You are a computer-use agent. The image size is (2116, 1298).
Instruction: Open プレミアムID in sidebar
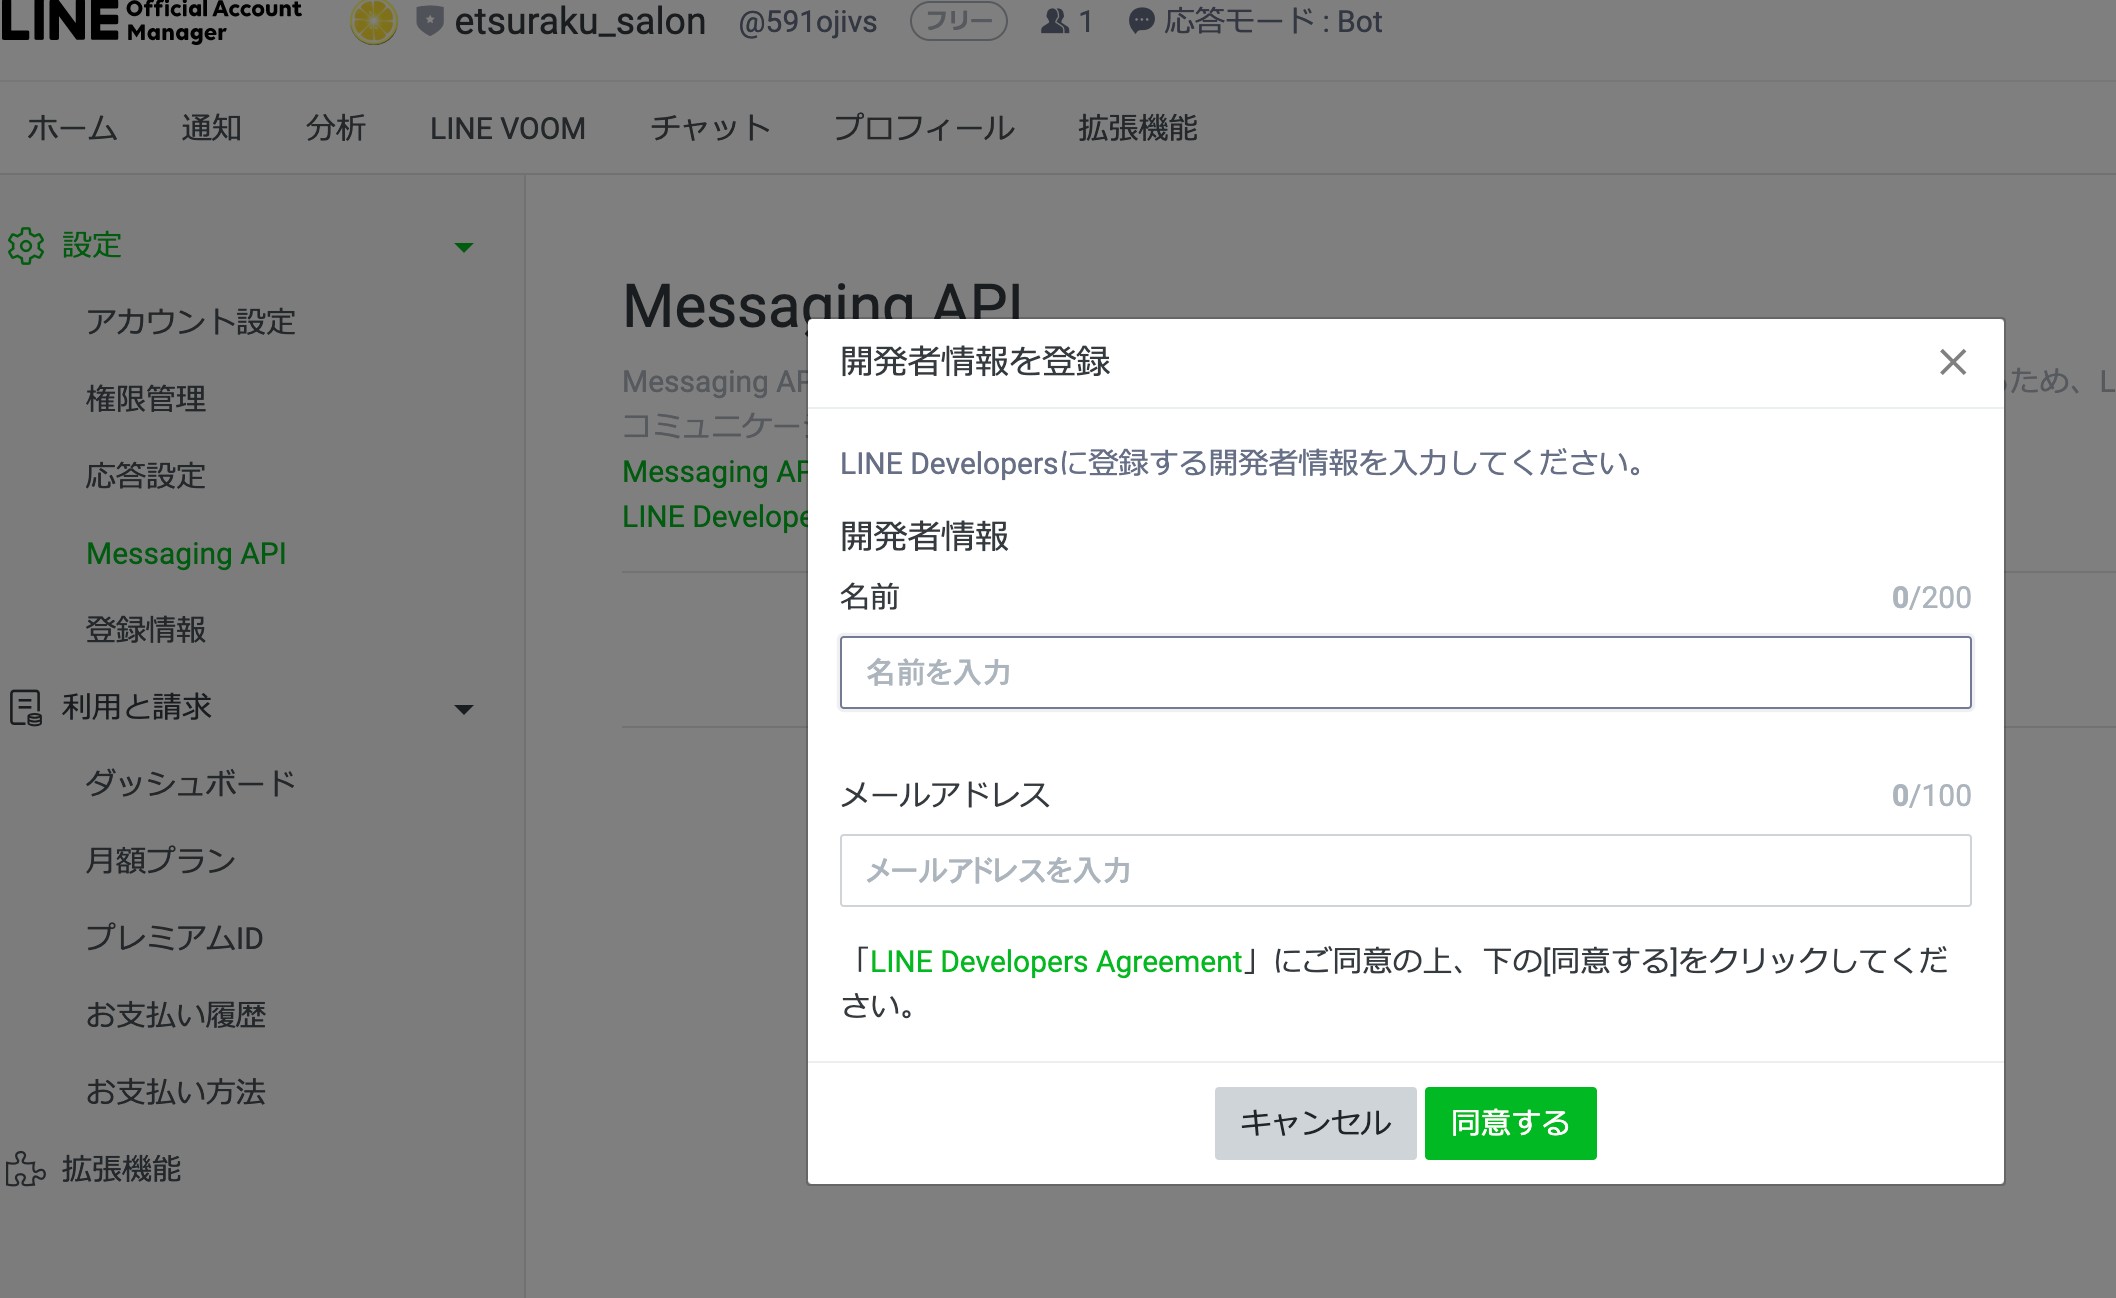[174, 937]
